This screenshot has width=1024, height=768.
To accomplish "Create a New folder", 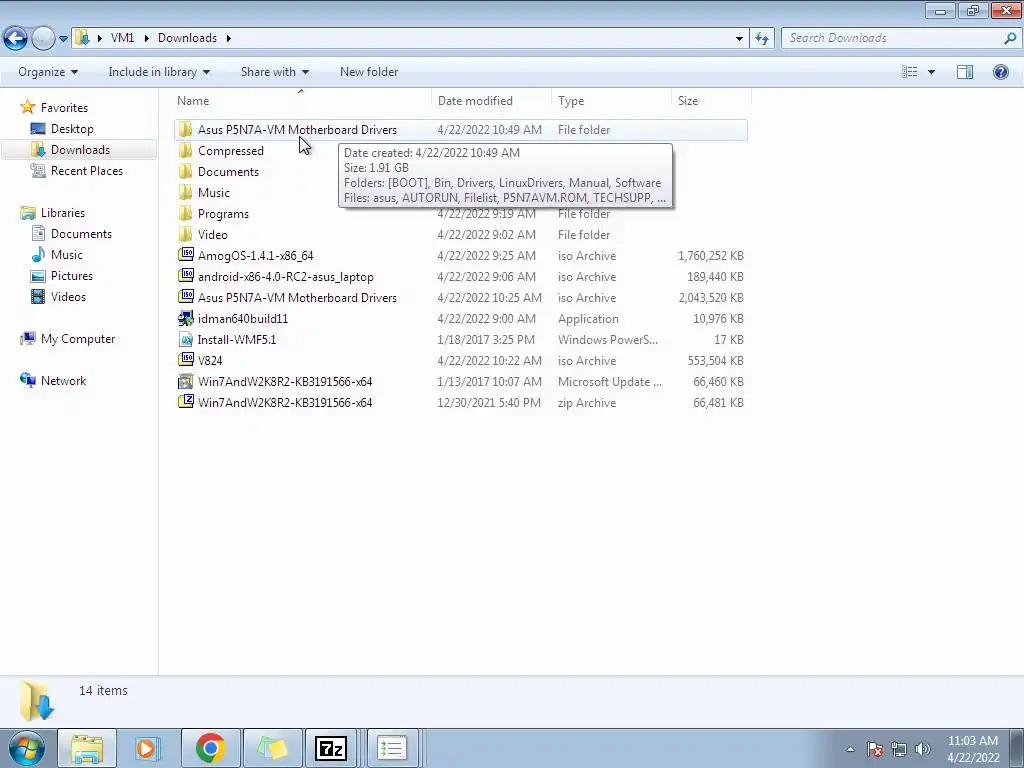I will tap(368, 72).
